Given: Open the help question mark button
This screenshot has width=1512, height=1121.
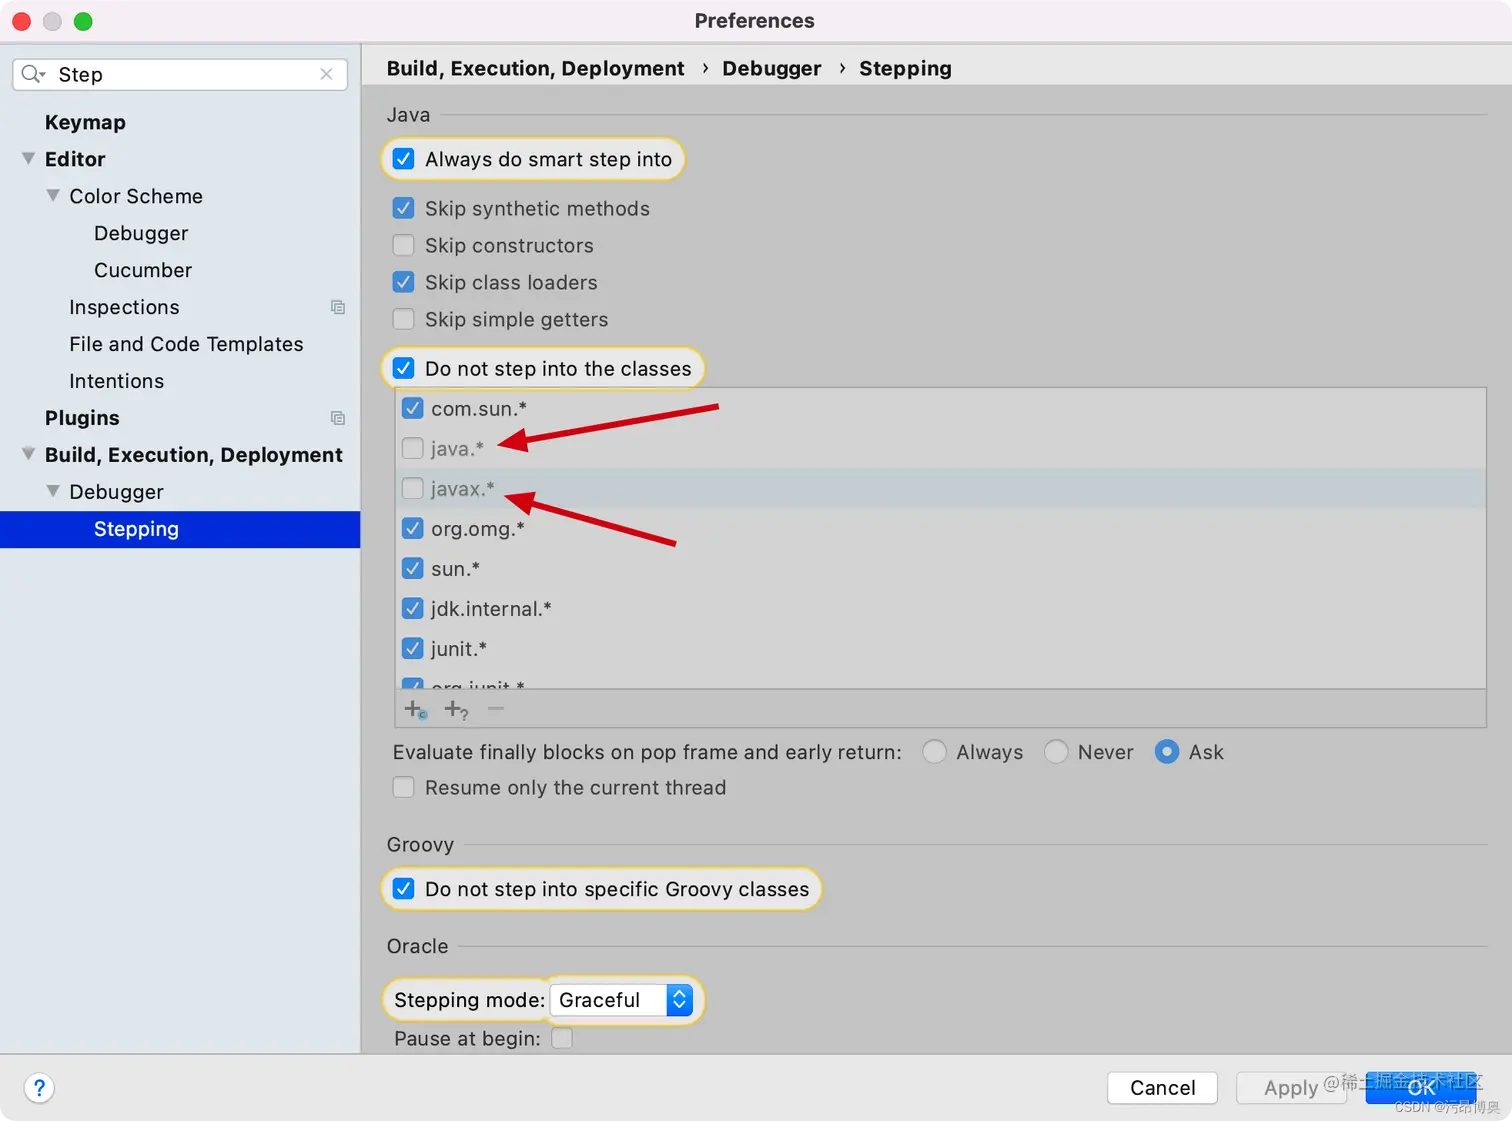Looking at the screenshot, I should [39, 1088].
